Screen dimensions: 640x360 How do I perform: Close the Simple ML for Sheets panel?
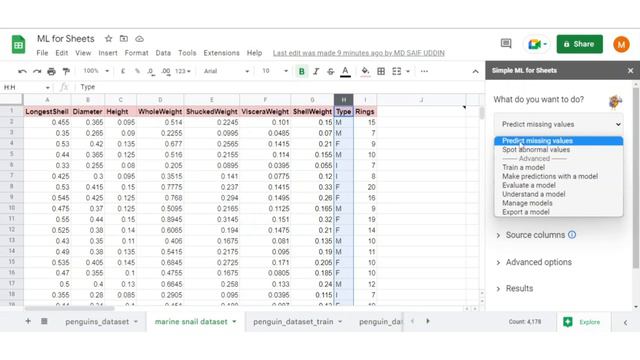pyautogui.click(x=631, y=71)
